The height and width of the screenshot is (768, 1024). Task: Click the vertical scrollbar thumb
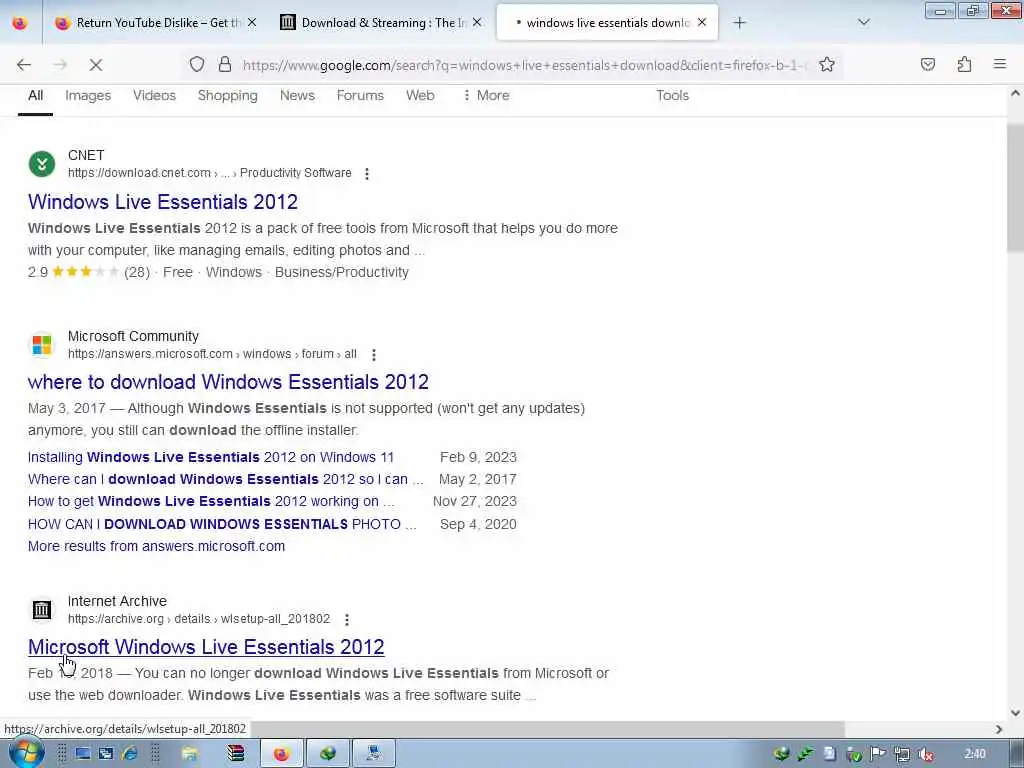tap(1015, 188)
